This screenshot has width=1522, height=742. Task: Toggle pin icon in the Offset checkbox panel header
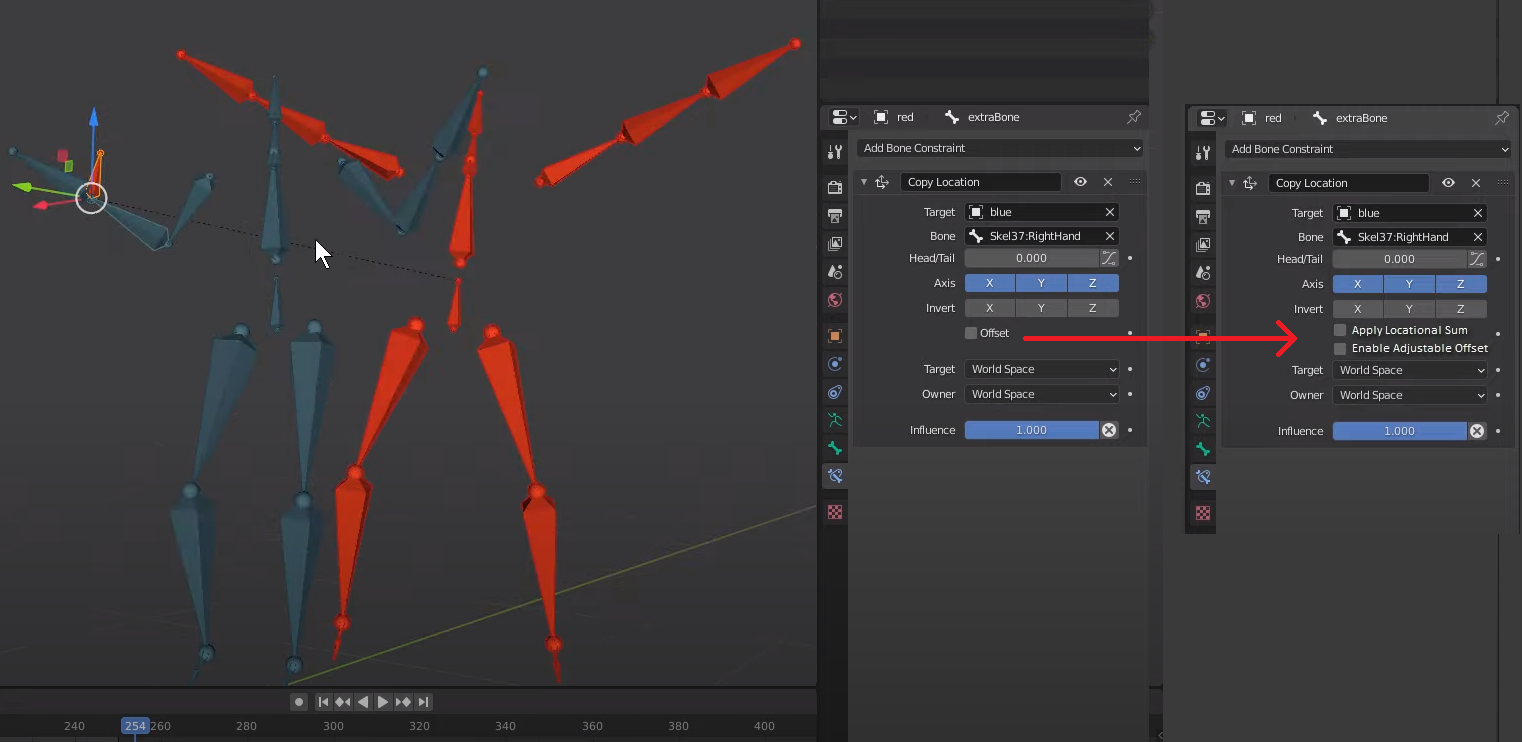point(1134,117)
